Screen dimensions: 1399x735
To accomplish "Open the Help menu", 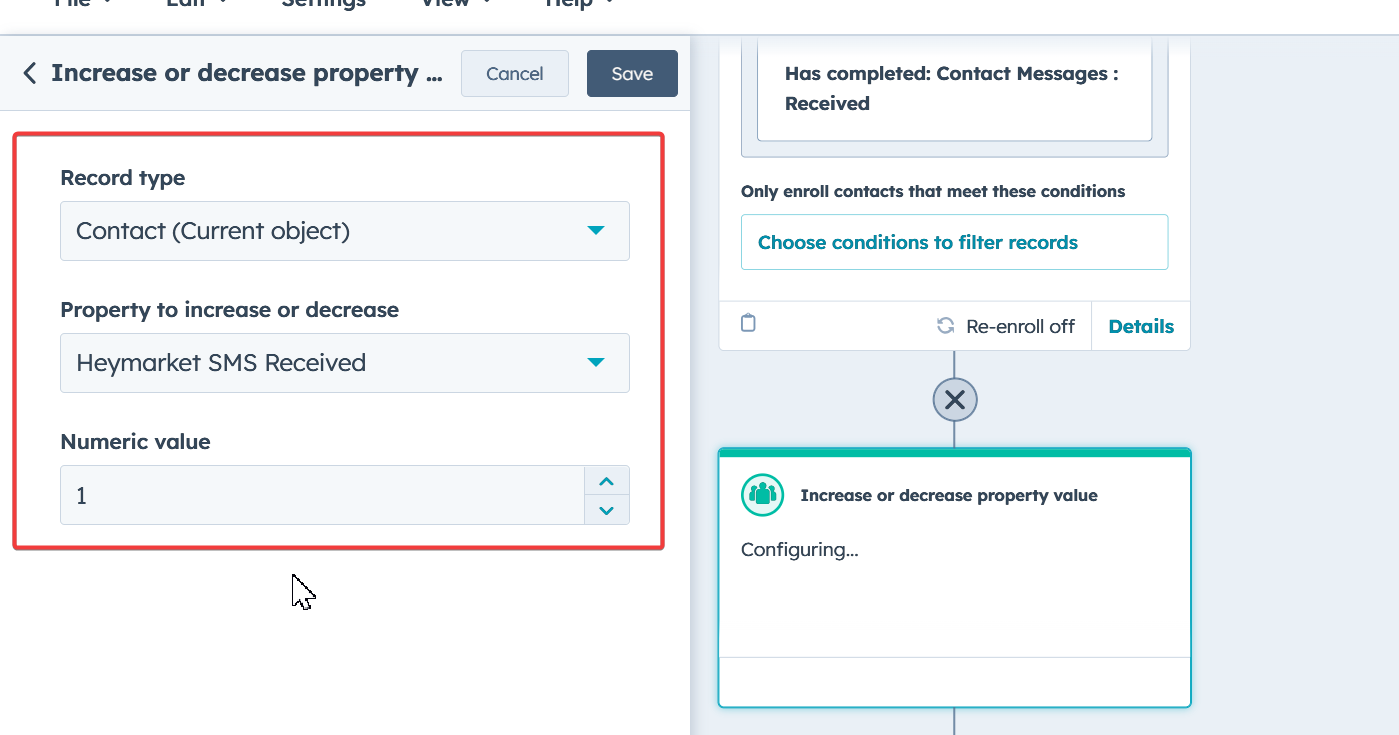I will pyautogui.click(x=579, y=3).
